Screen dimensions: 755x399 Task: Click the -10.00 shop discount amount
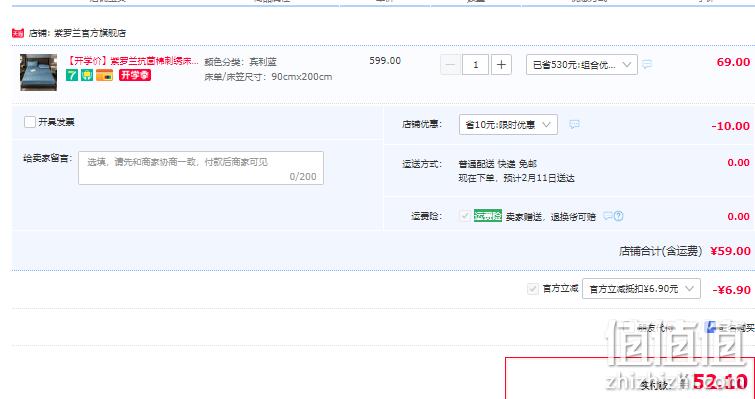(x=730, y=126)
